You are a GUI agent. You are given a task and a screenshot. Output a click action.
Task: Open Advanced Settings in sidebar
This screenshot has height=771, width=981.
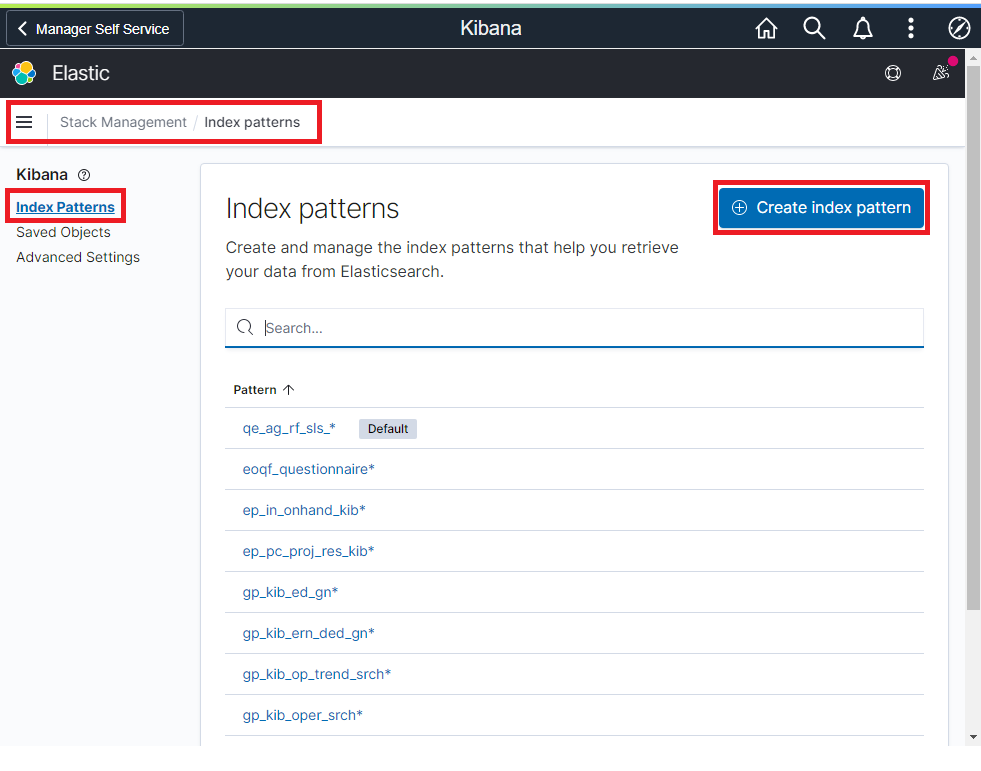tap(78, 257)
